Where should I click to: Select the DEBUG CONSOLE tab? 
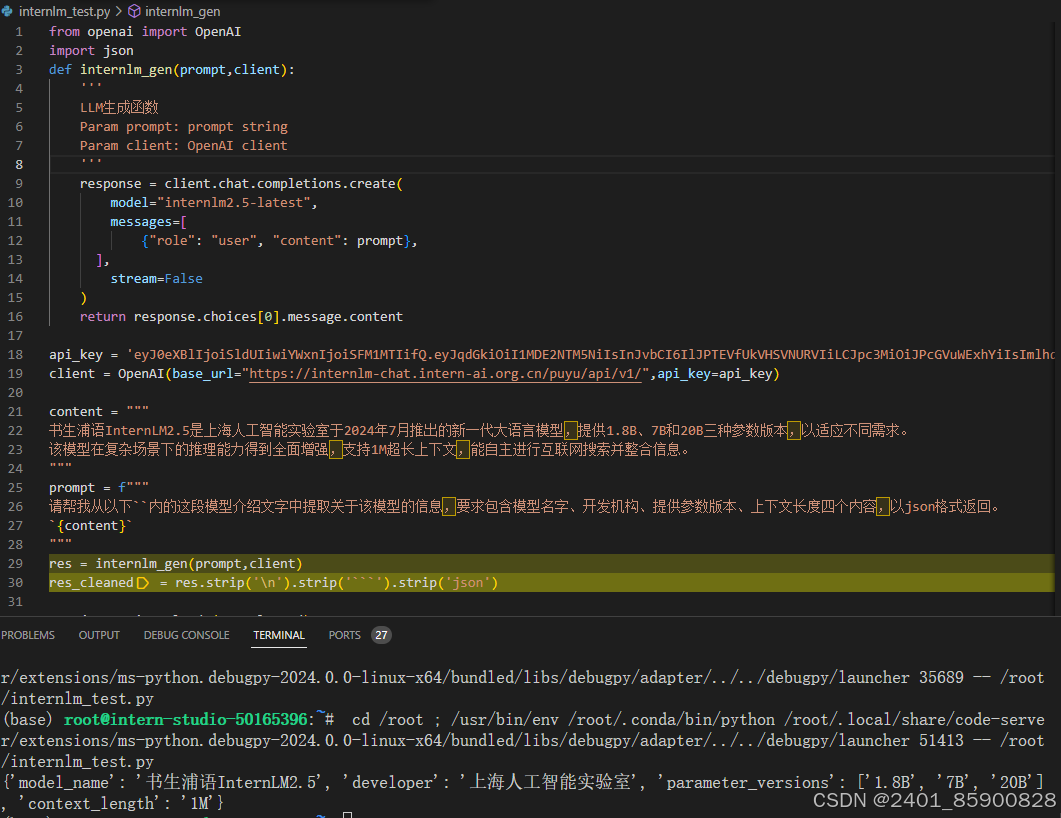[186, 634]
